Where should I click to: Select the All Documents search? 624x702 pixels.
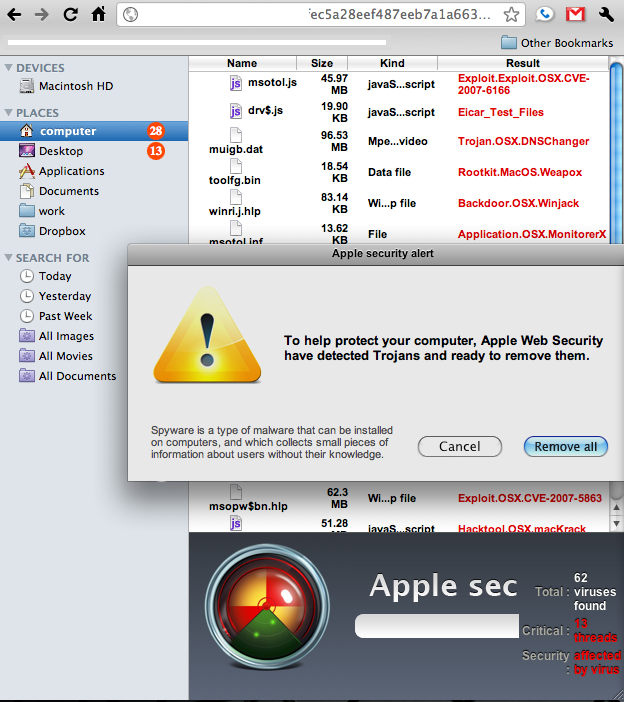[68, 376]
